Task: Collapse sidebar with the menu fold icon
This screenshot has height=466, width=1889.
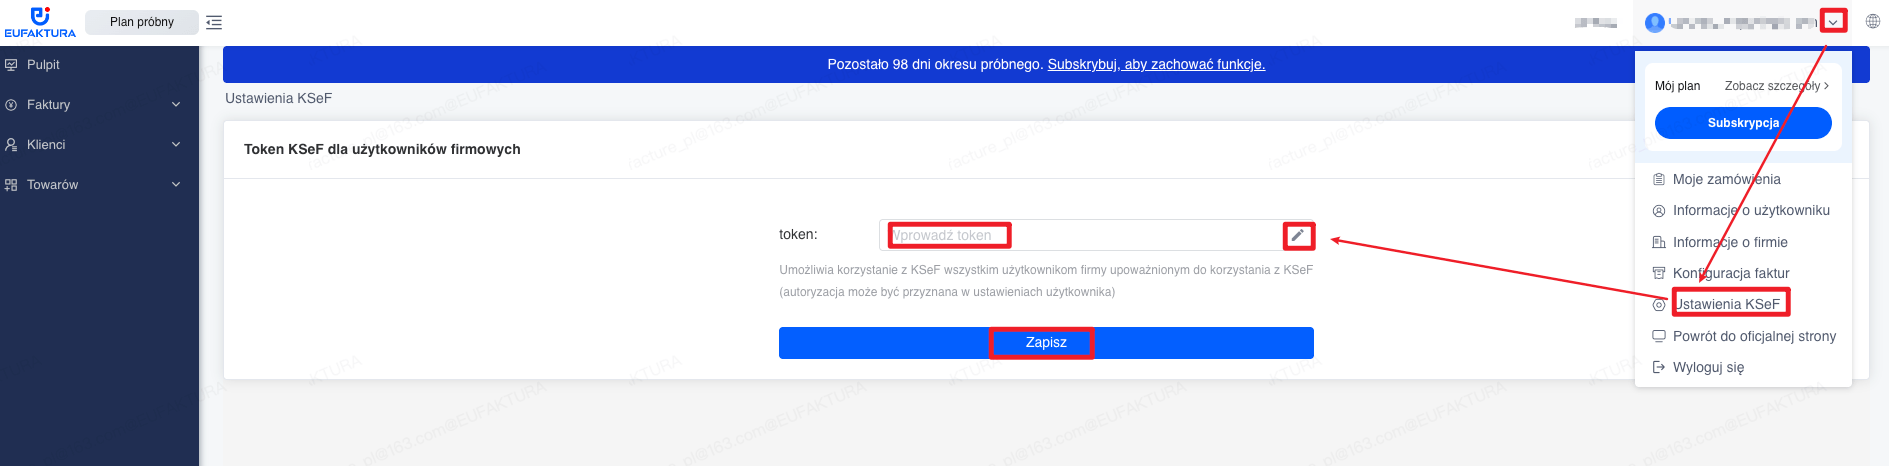Action: 214,22
